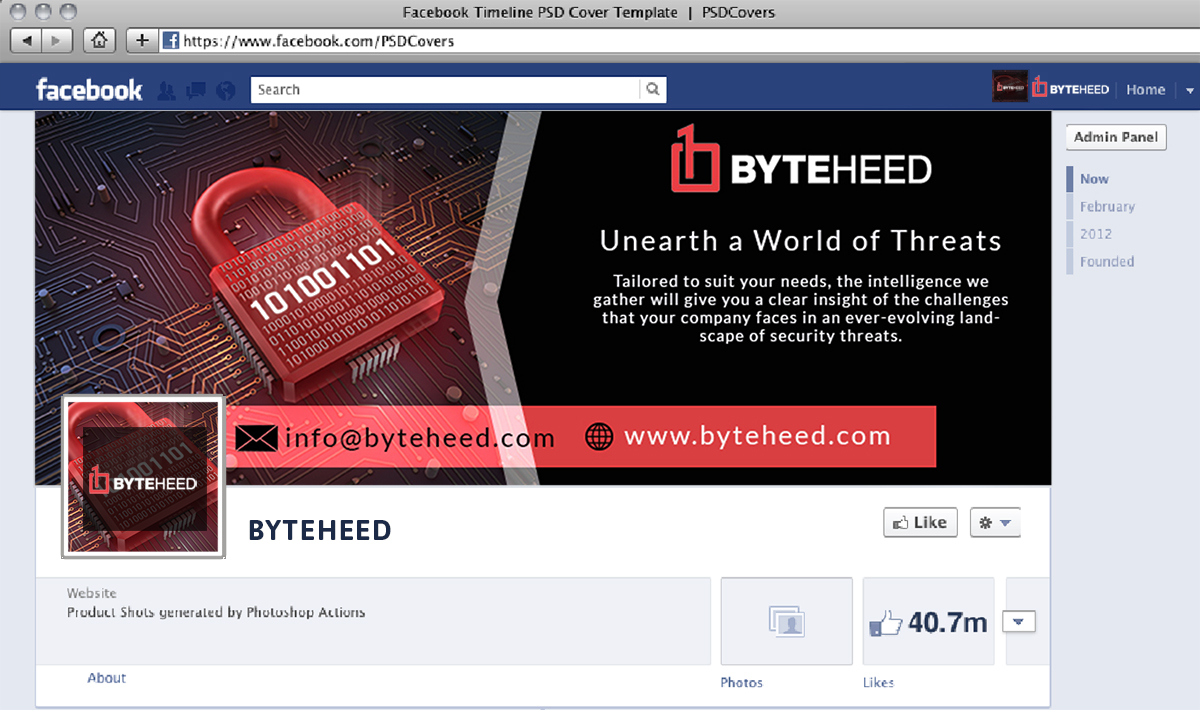Open the Photos thumbnail box
Viewport: 1200px width, 710px height.
coord(787,621)
